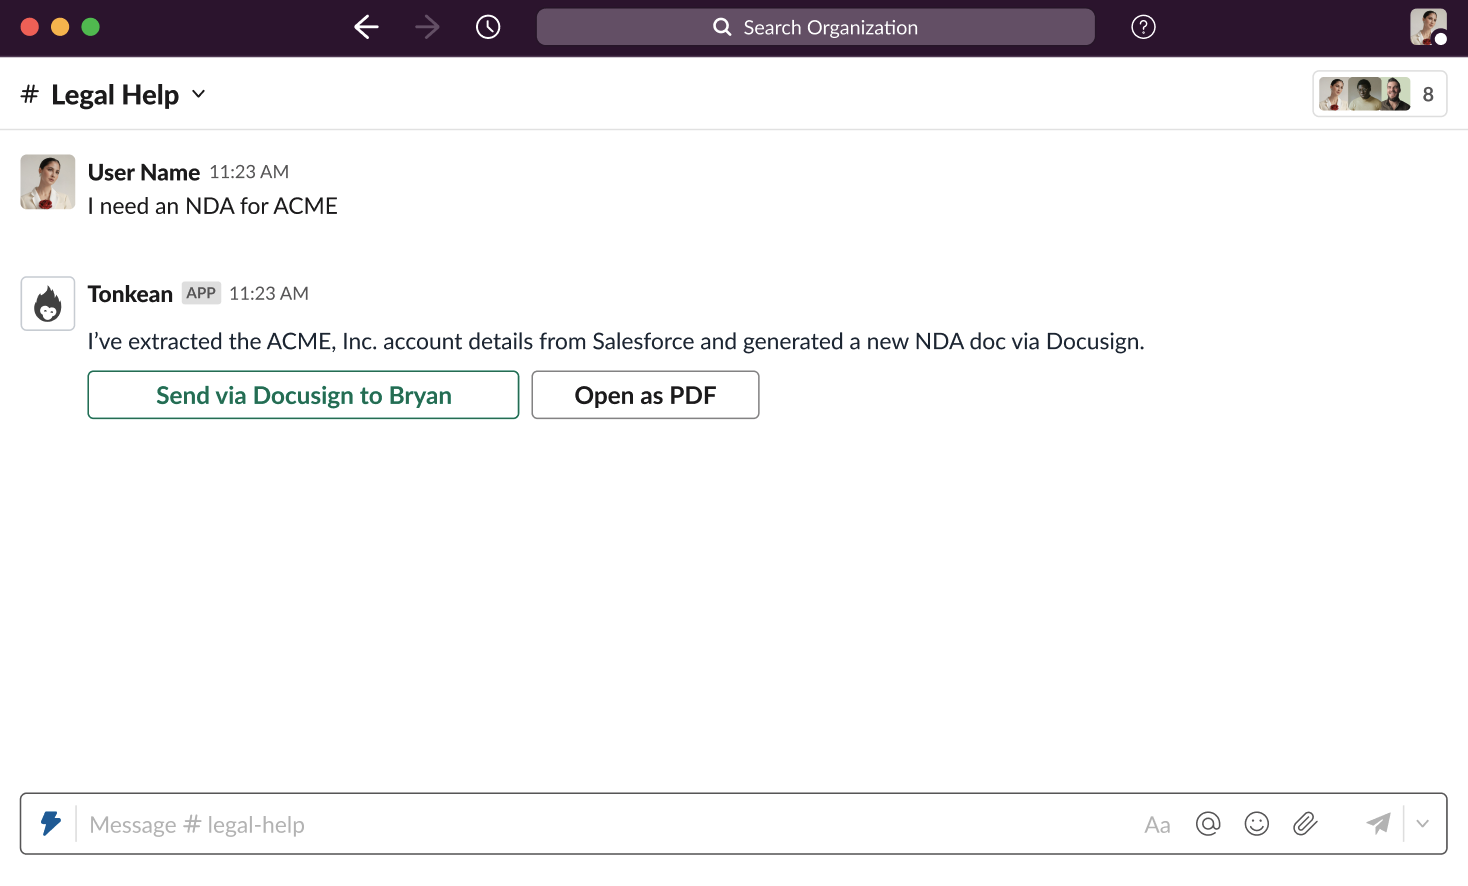Click the 11:23 AM timestamp on User Name message

point(249,172)
